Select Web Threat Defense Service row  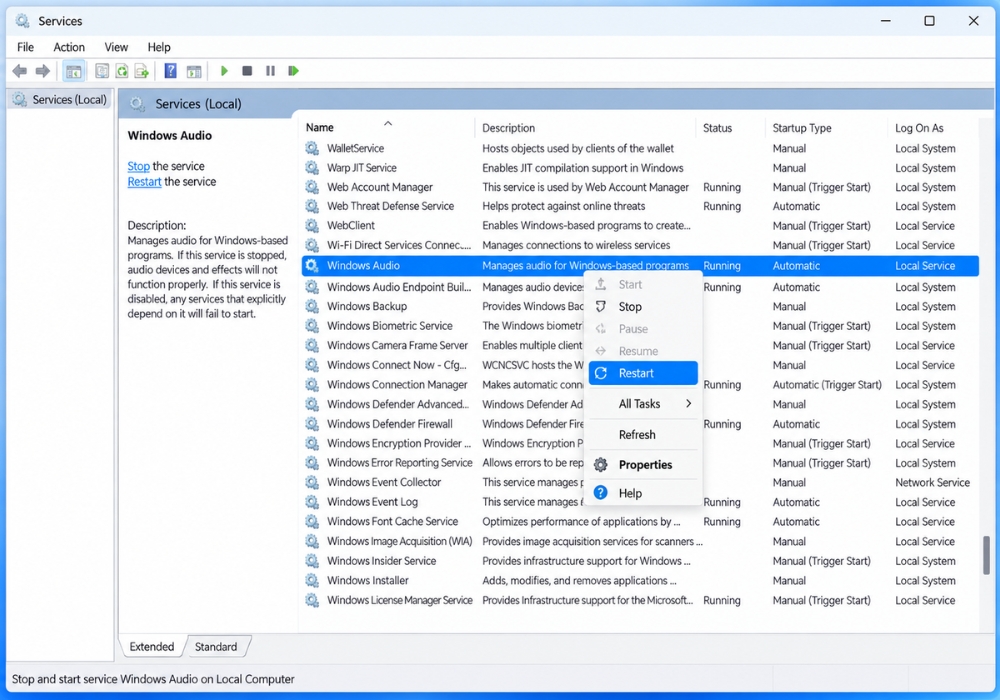[x=640, y=207]
